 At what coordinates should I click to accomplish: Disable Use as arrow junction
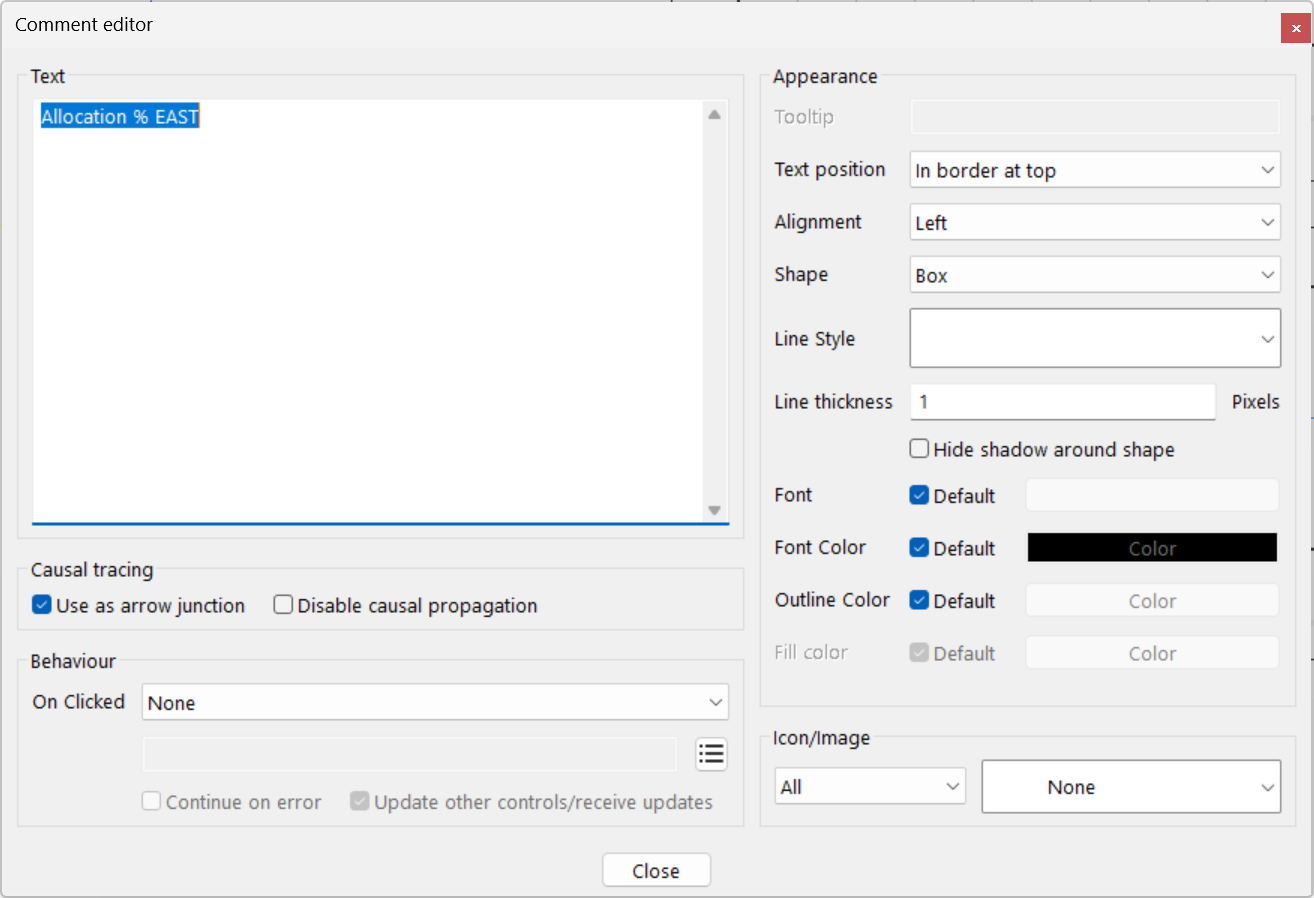[41, 604]
